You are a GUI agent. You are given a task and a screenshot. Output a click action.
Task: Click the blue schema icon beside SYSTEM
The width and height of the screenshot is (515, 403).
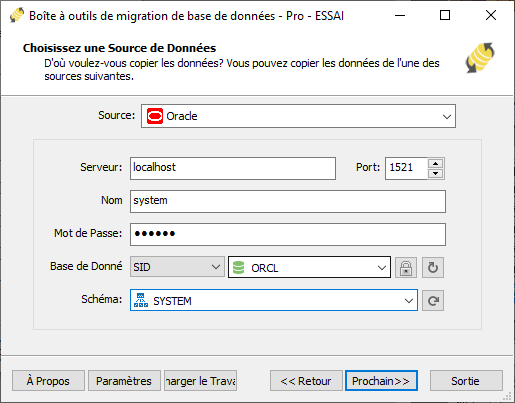(141, 300)
